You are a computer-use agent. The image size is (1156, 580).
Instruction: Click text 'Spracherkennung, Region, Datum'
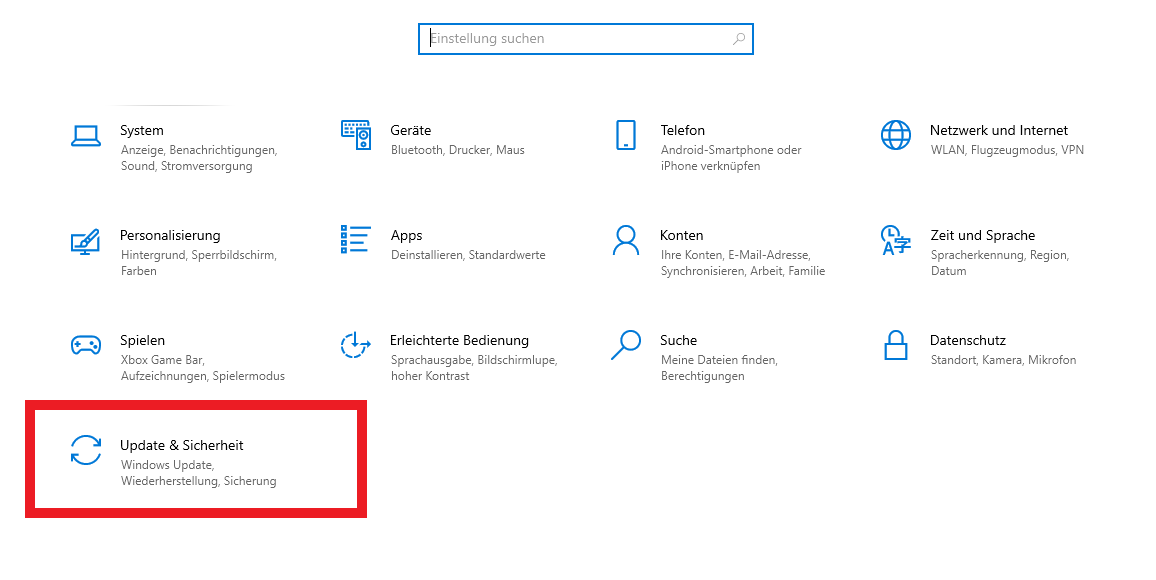(1000, 263)
